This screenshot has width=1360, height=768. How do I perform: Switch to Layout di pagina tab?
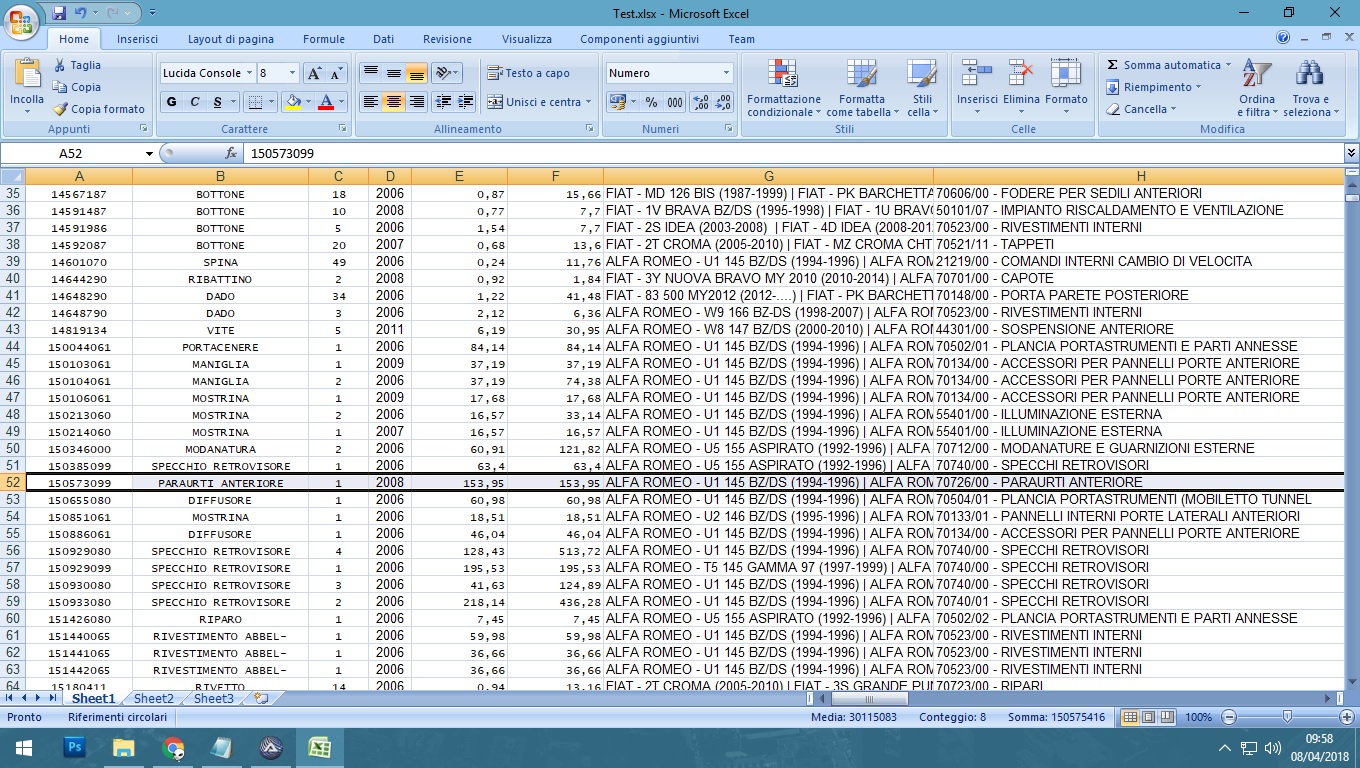click(x=231, y=39)
